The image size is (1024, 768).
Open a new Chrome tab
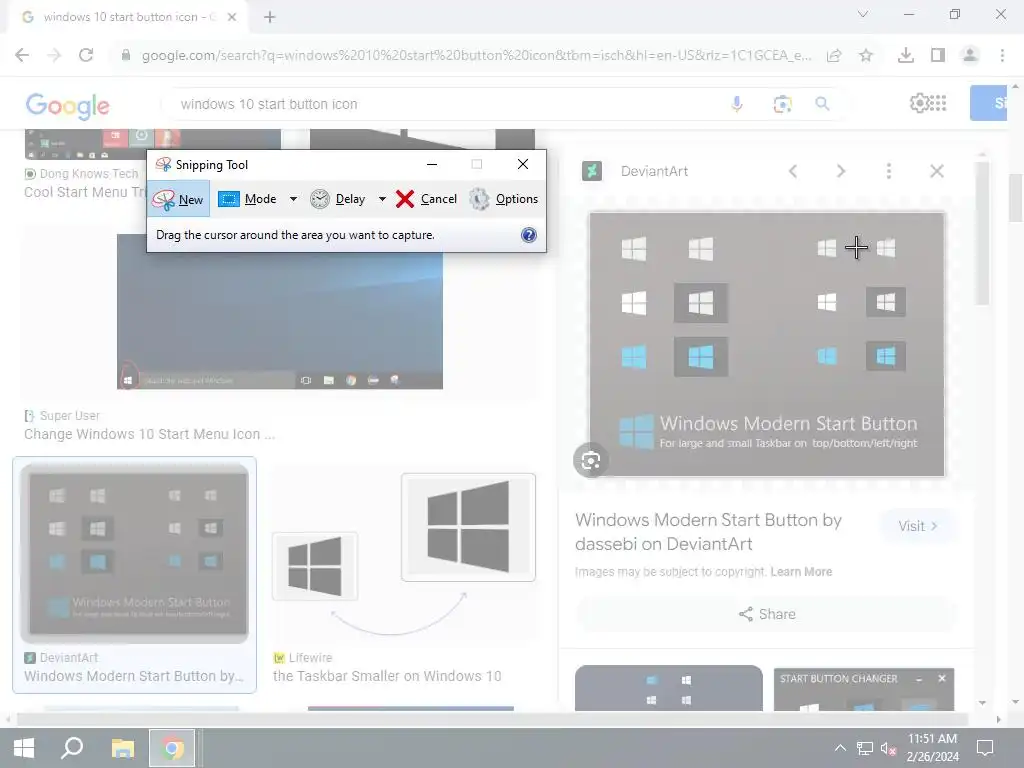(x=270, y=17)
